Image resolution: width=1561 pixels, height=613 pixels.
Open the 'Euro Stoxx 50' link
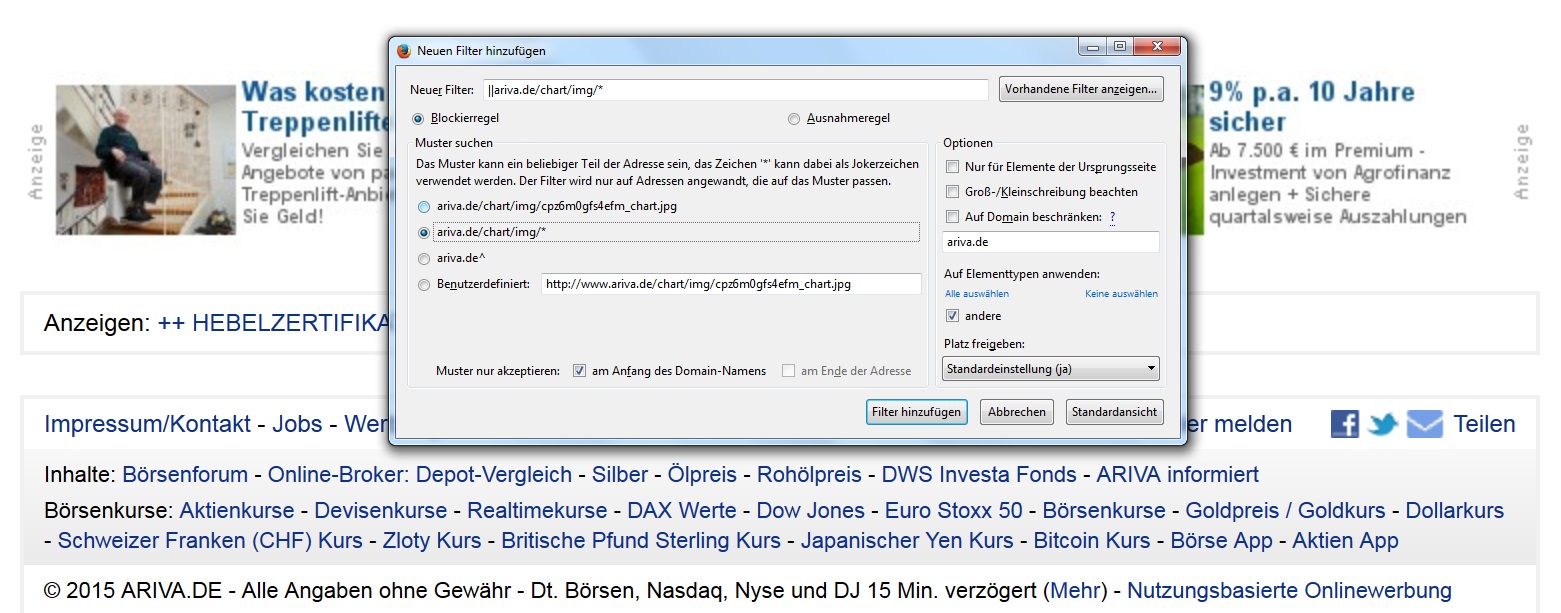coord(954,511)
